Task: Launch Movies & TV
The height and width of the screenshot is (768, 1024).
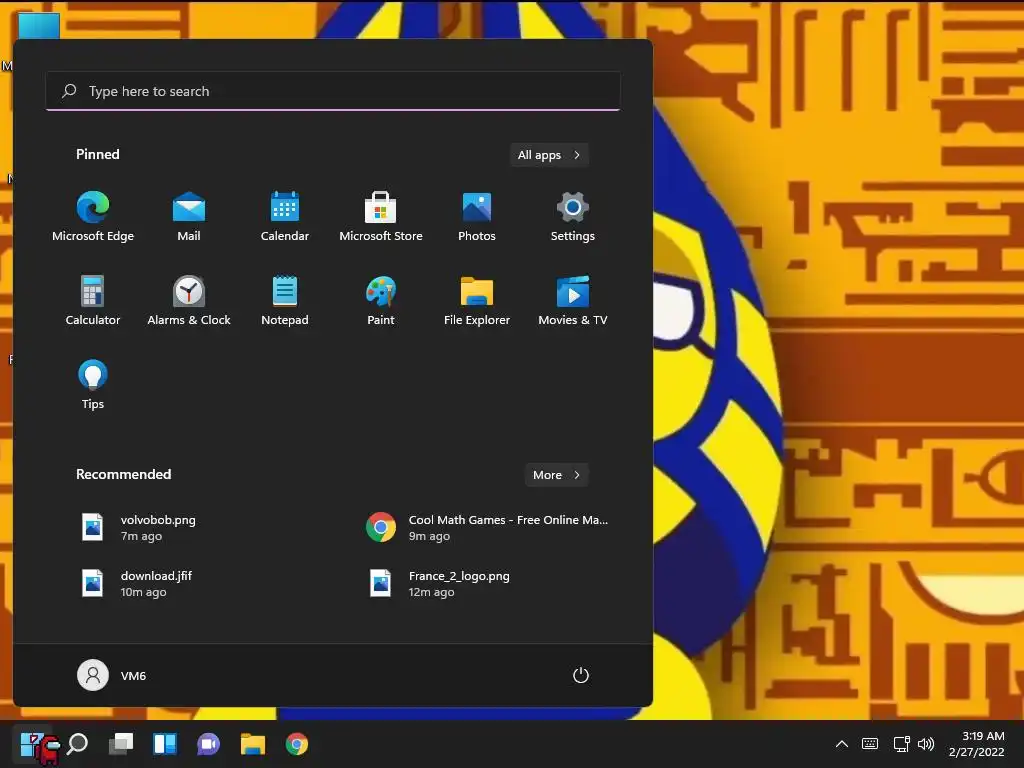Action: [573, 300]
